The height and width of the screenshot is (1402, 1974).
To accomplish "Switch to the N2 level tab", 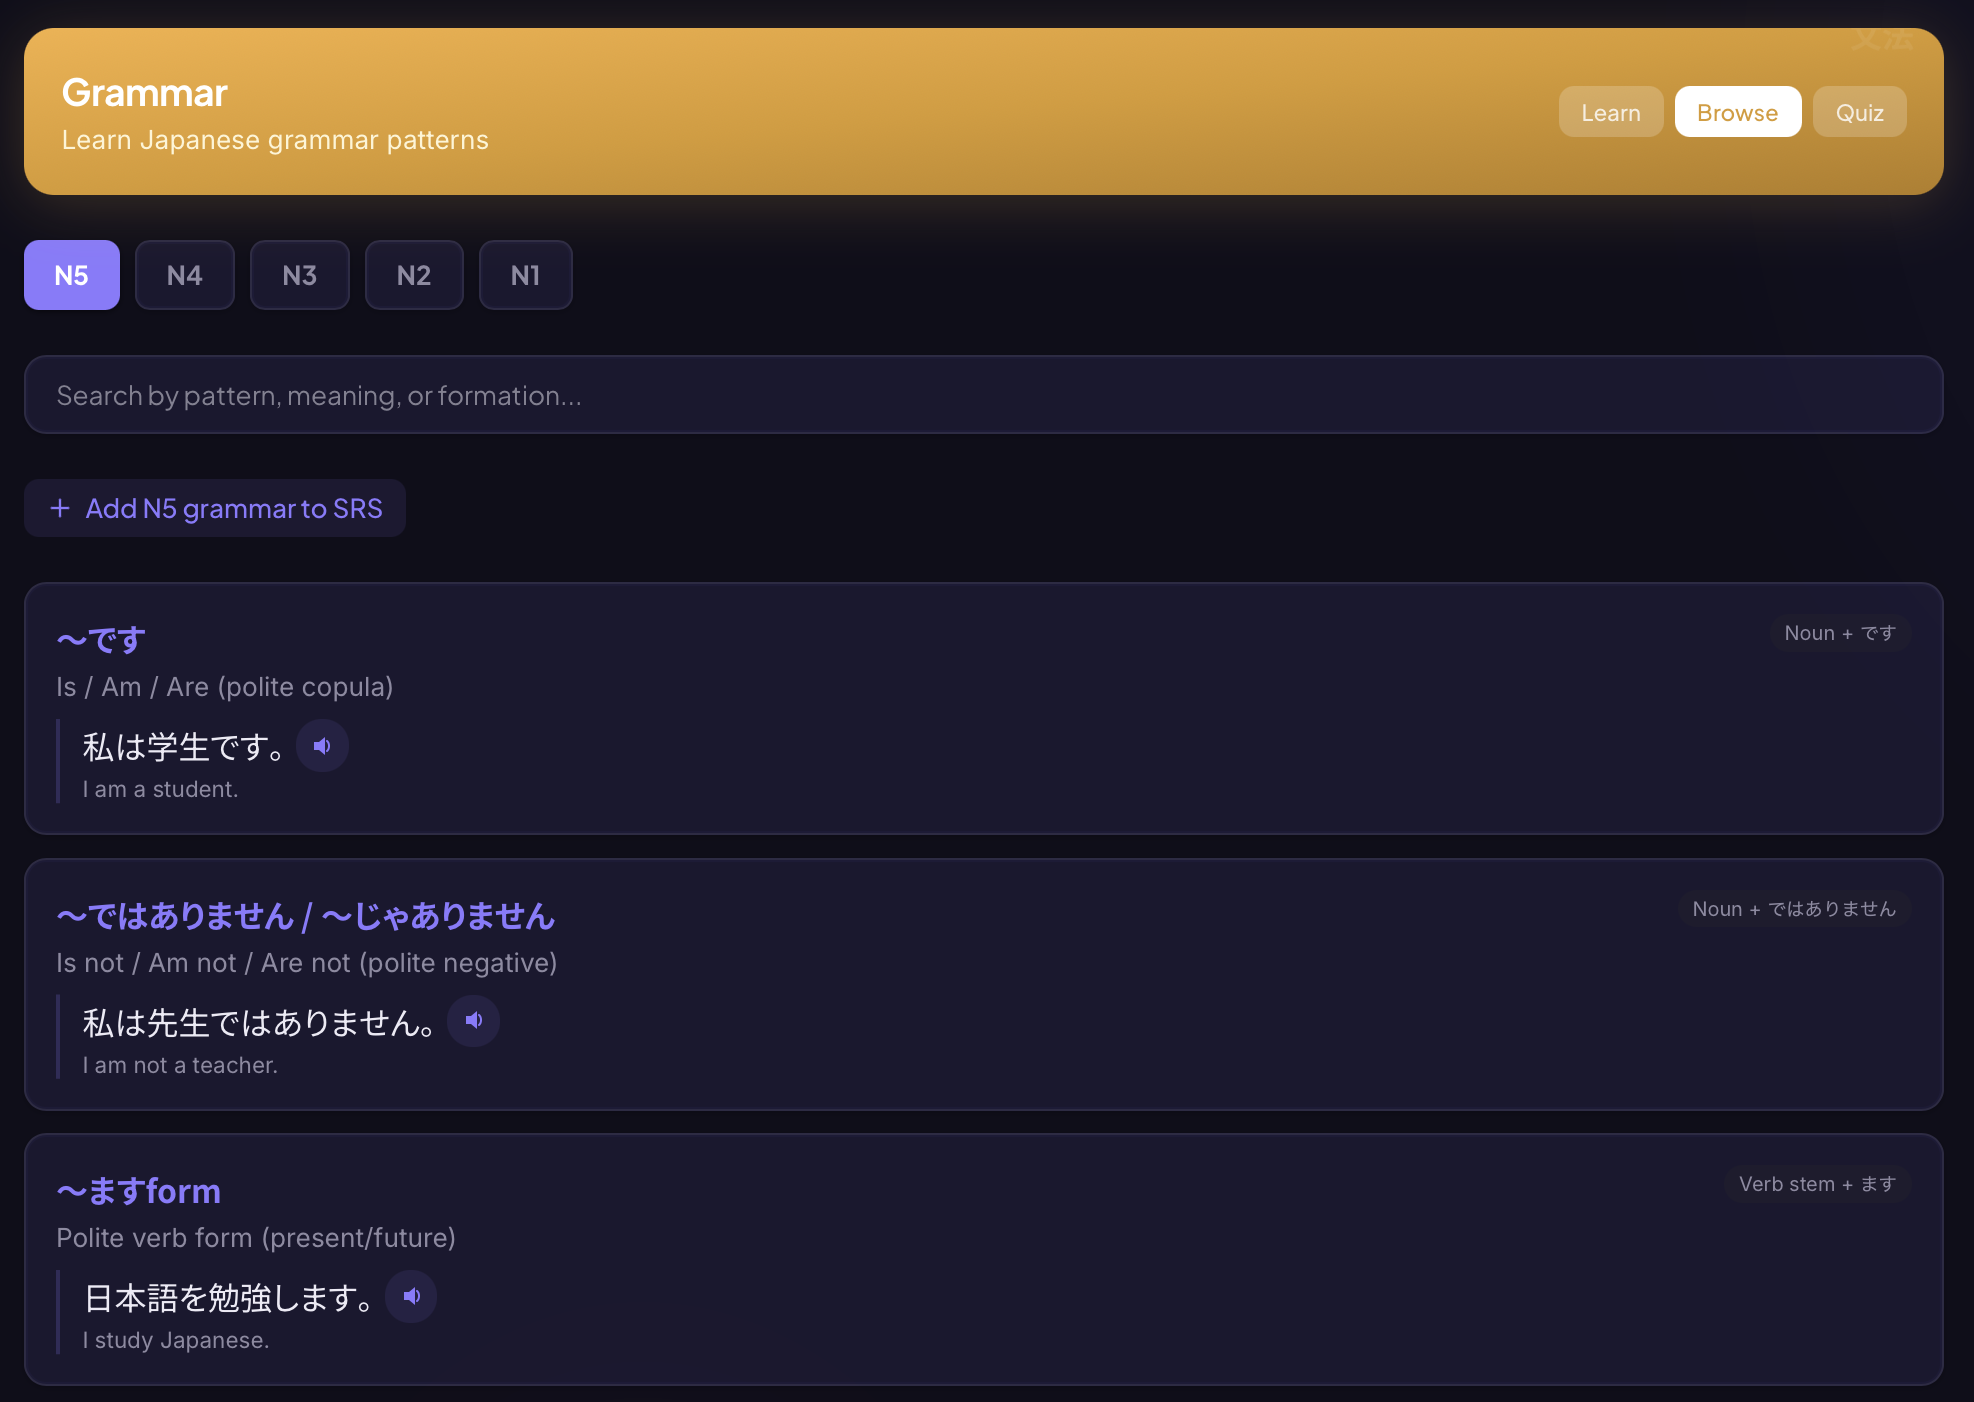I will 414,275.
